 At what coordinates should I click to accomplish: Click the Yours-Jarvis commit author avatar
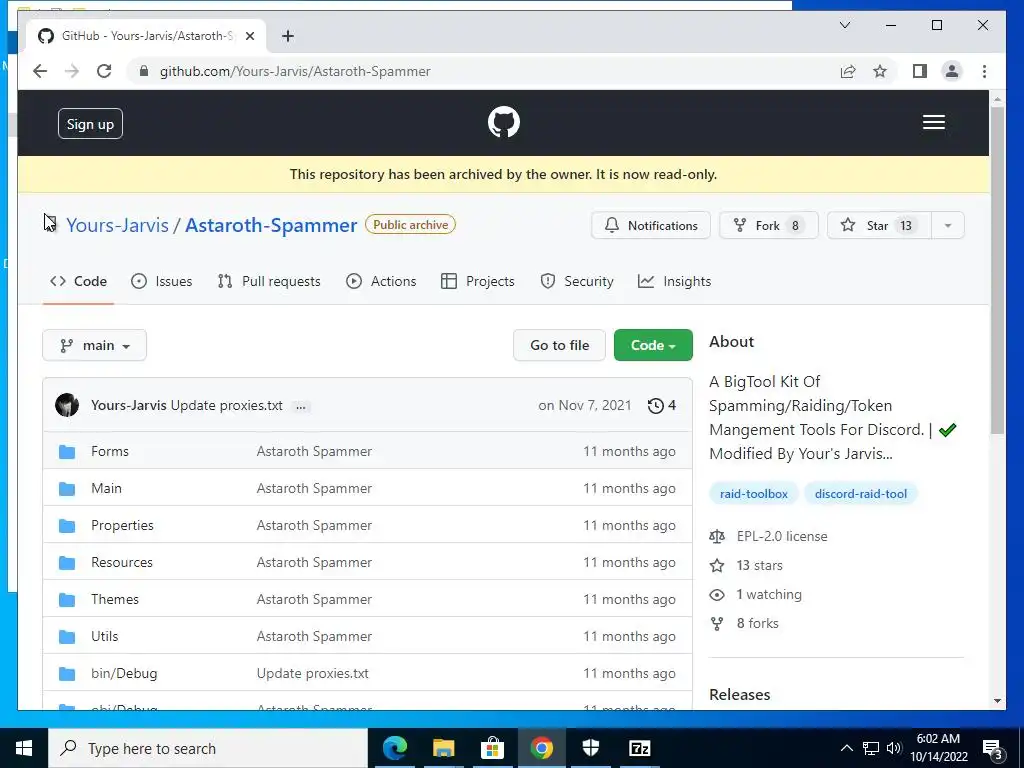[x=67, y=406]
